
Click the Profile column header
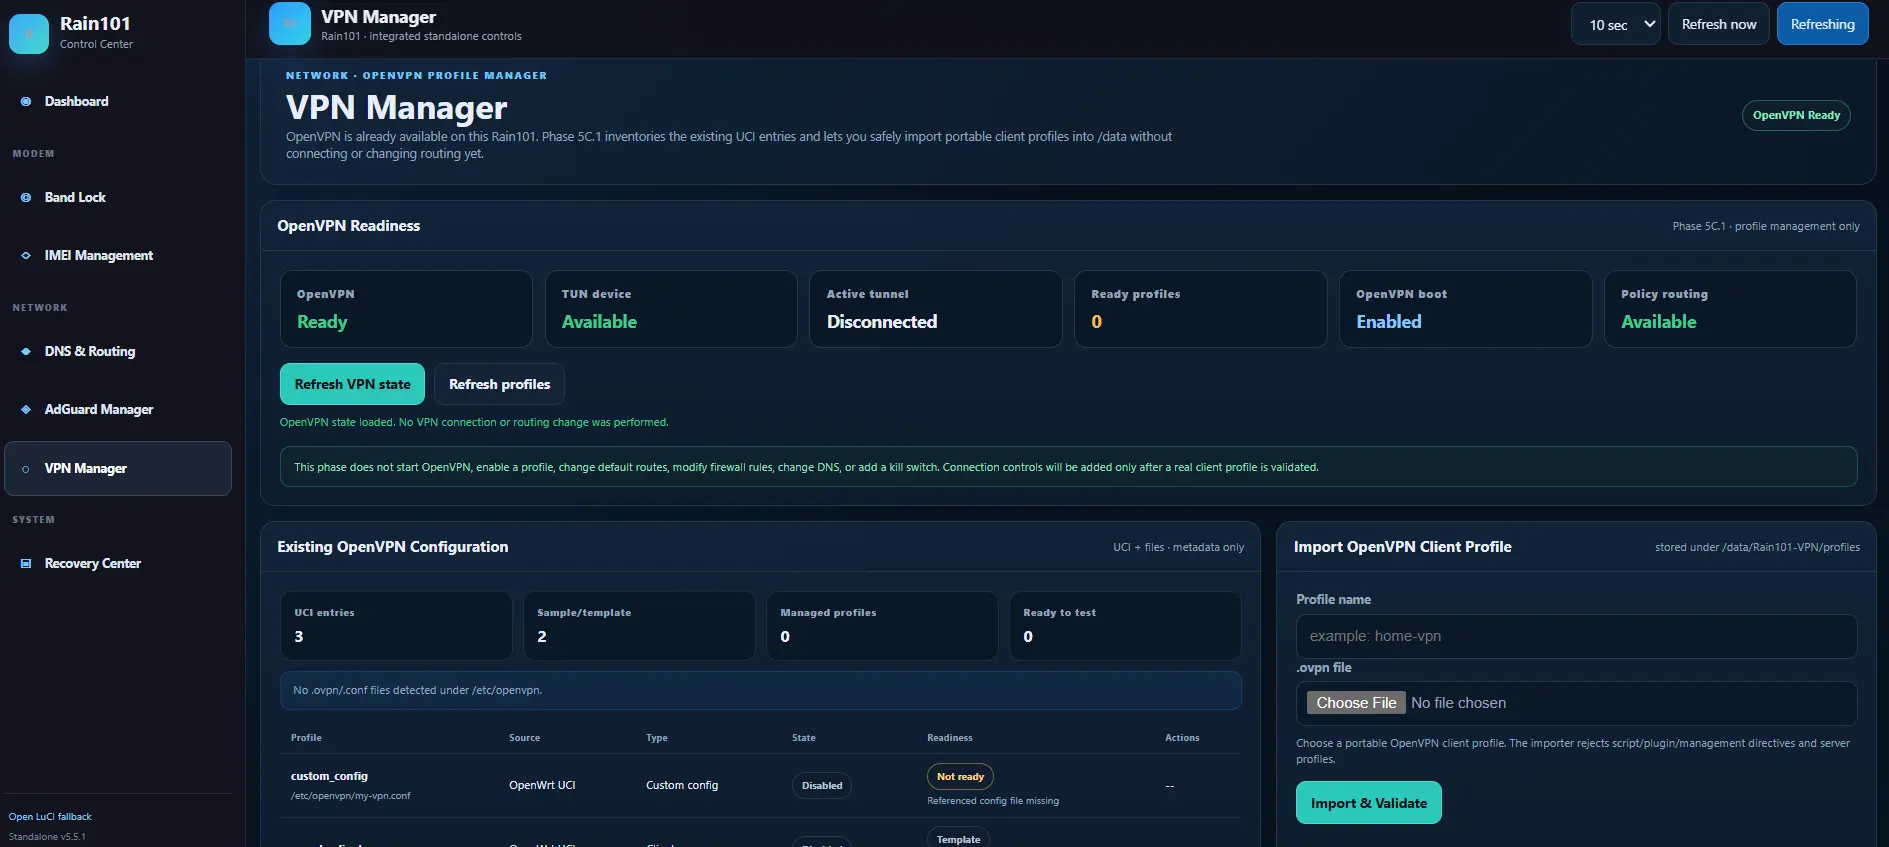pyautogui.click(x=306, y=738)
